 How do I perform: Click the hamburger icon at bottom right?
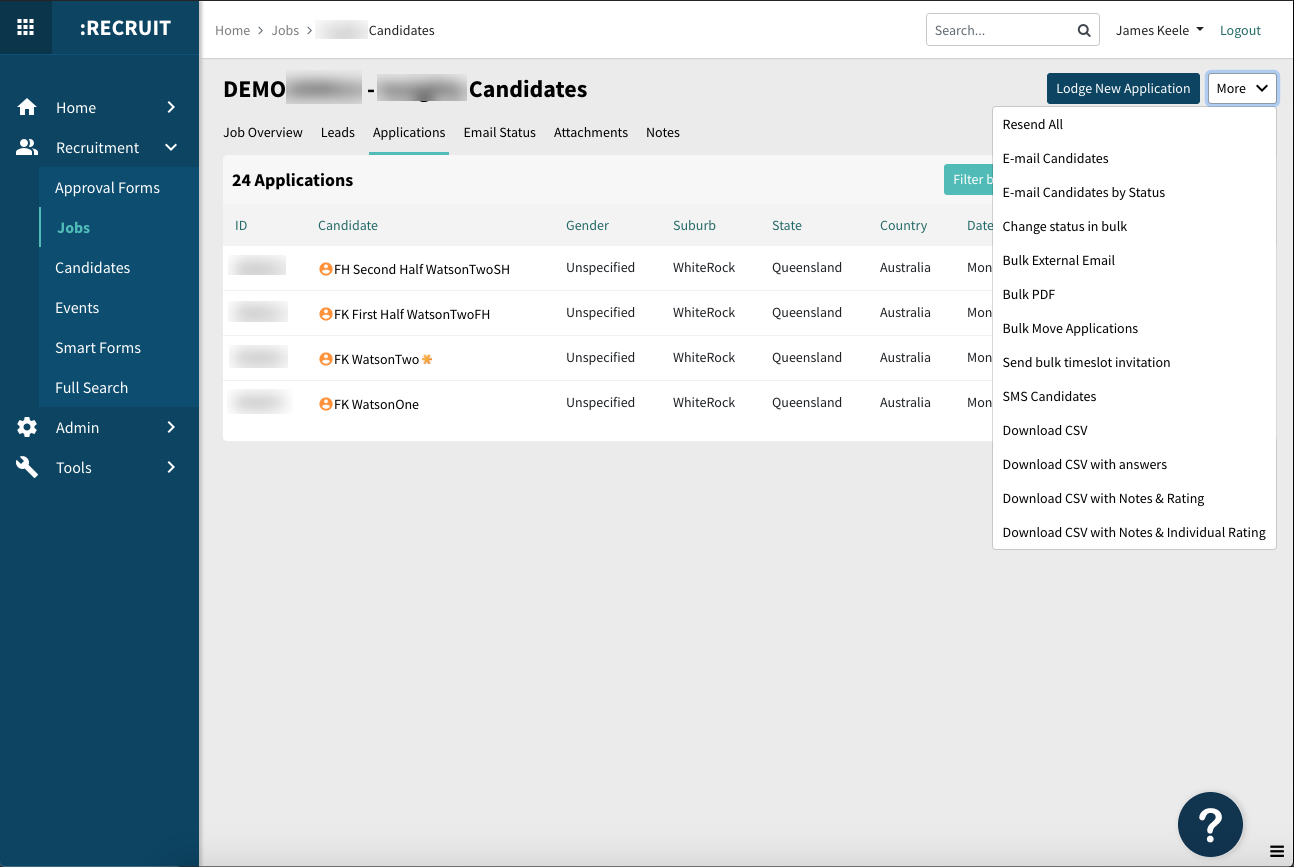coord(1279,852)
